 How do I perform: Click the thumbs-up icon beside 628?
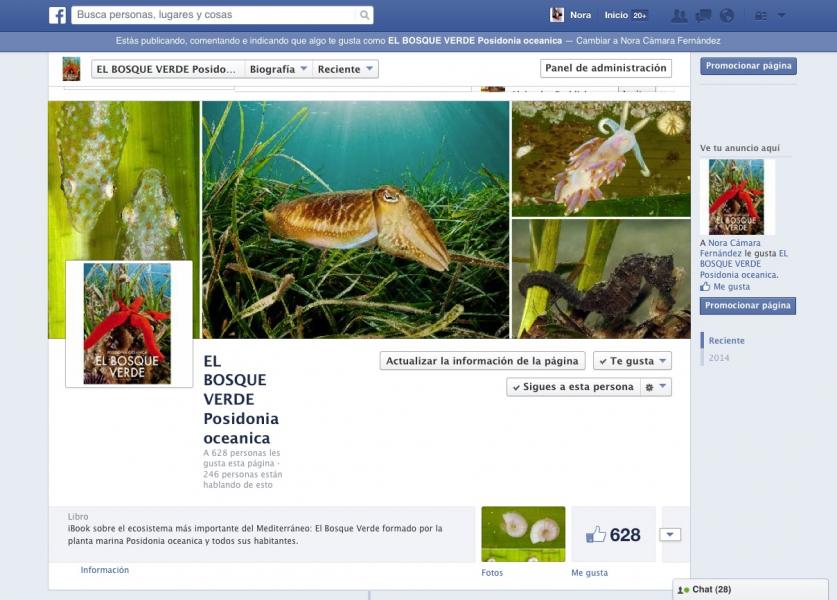596,535
